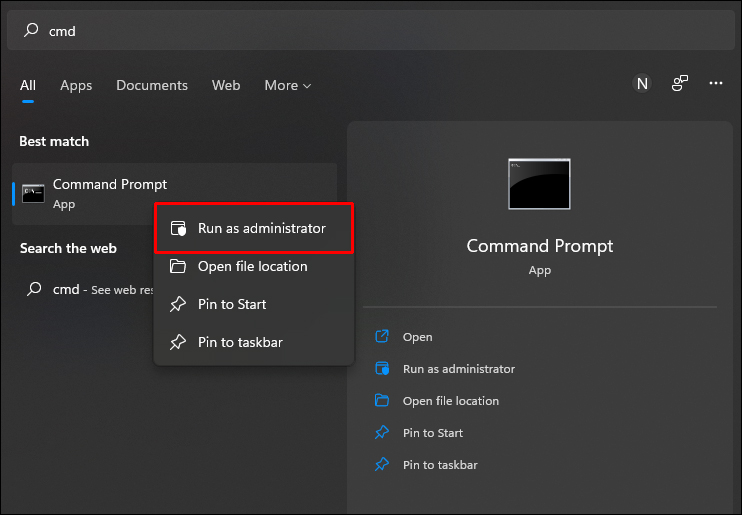Switch to the Apps tab
Screen dimensions: 742x515
tap(76, 86)
